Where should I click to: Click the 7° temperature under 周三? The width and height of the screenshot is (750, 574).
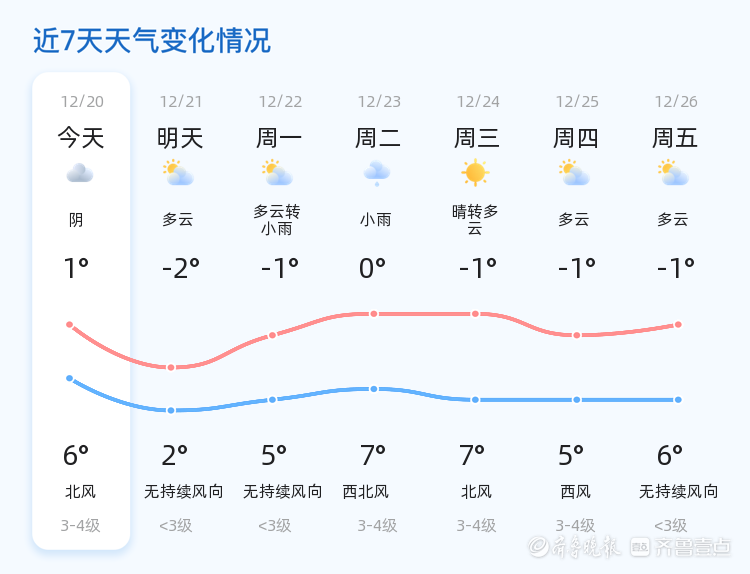pyautogui.click(x=472, y=456)
